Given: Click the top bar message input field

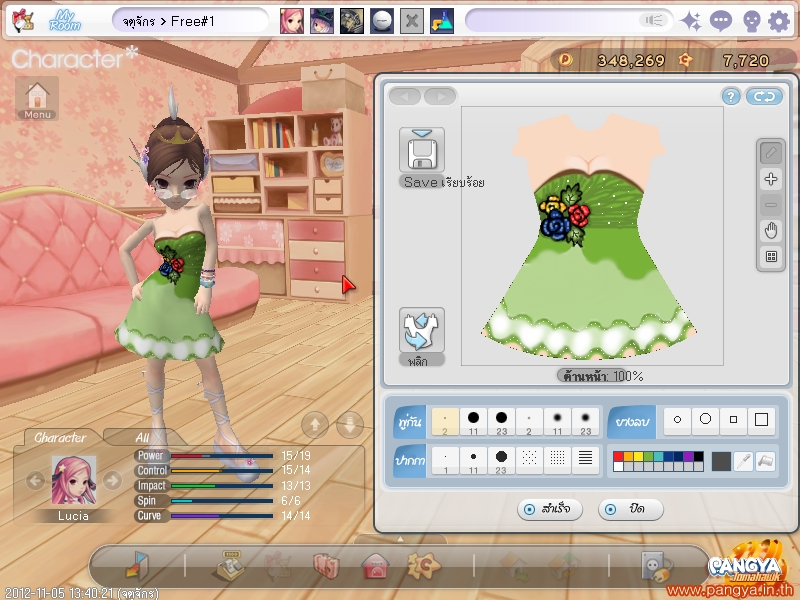Looking at the screenshot, I should (x=569, y=21).
